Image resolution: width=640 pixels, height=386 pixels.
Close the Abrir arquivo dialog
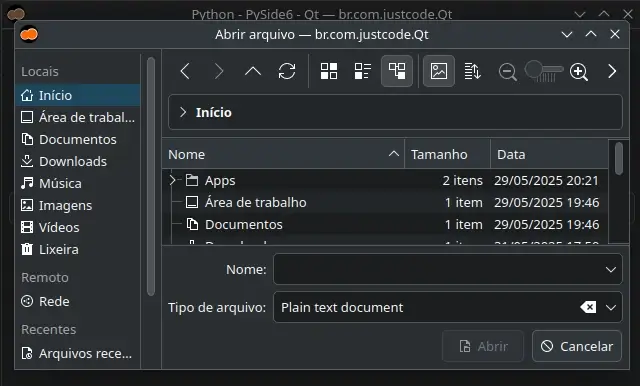(x=615, y=34)
